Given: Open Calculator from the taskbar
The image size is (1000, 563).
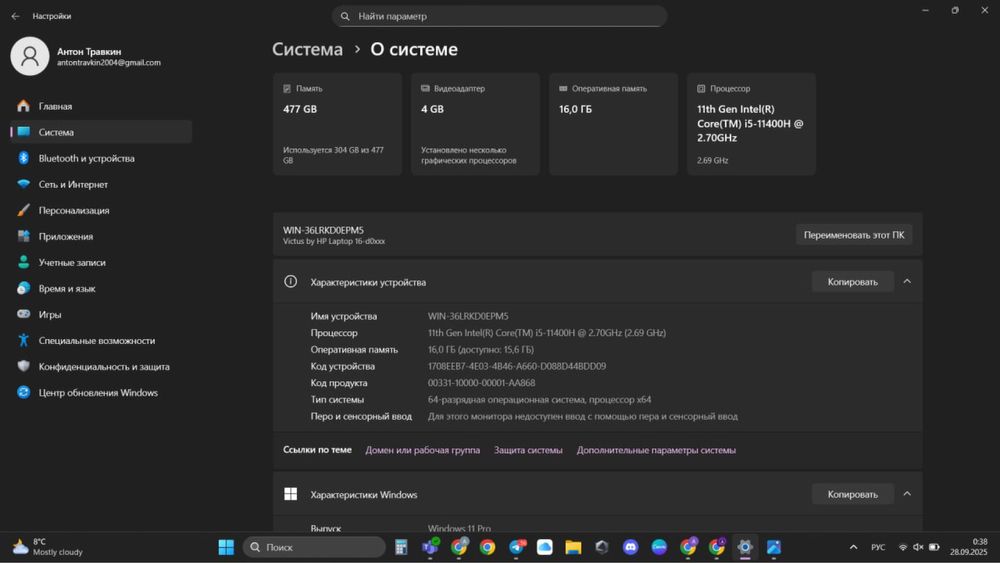Looking at the screenshot, I should (x=401, y=547).
